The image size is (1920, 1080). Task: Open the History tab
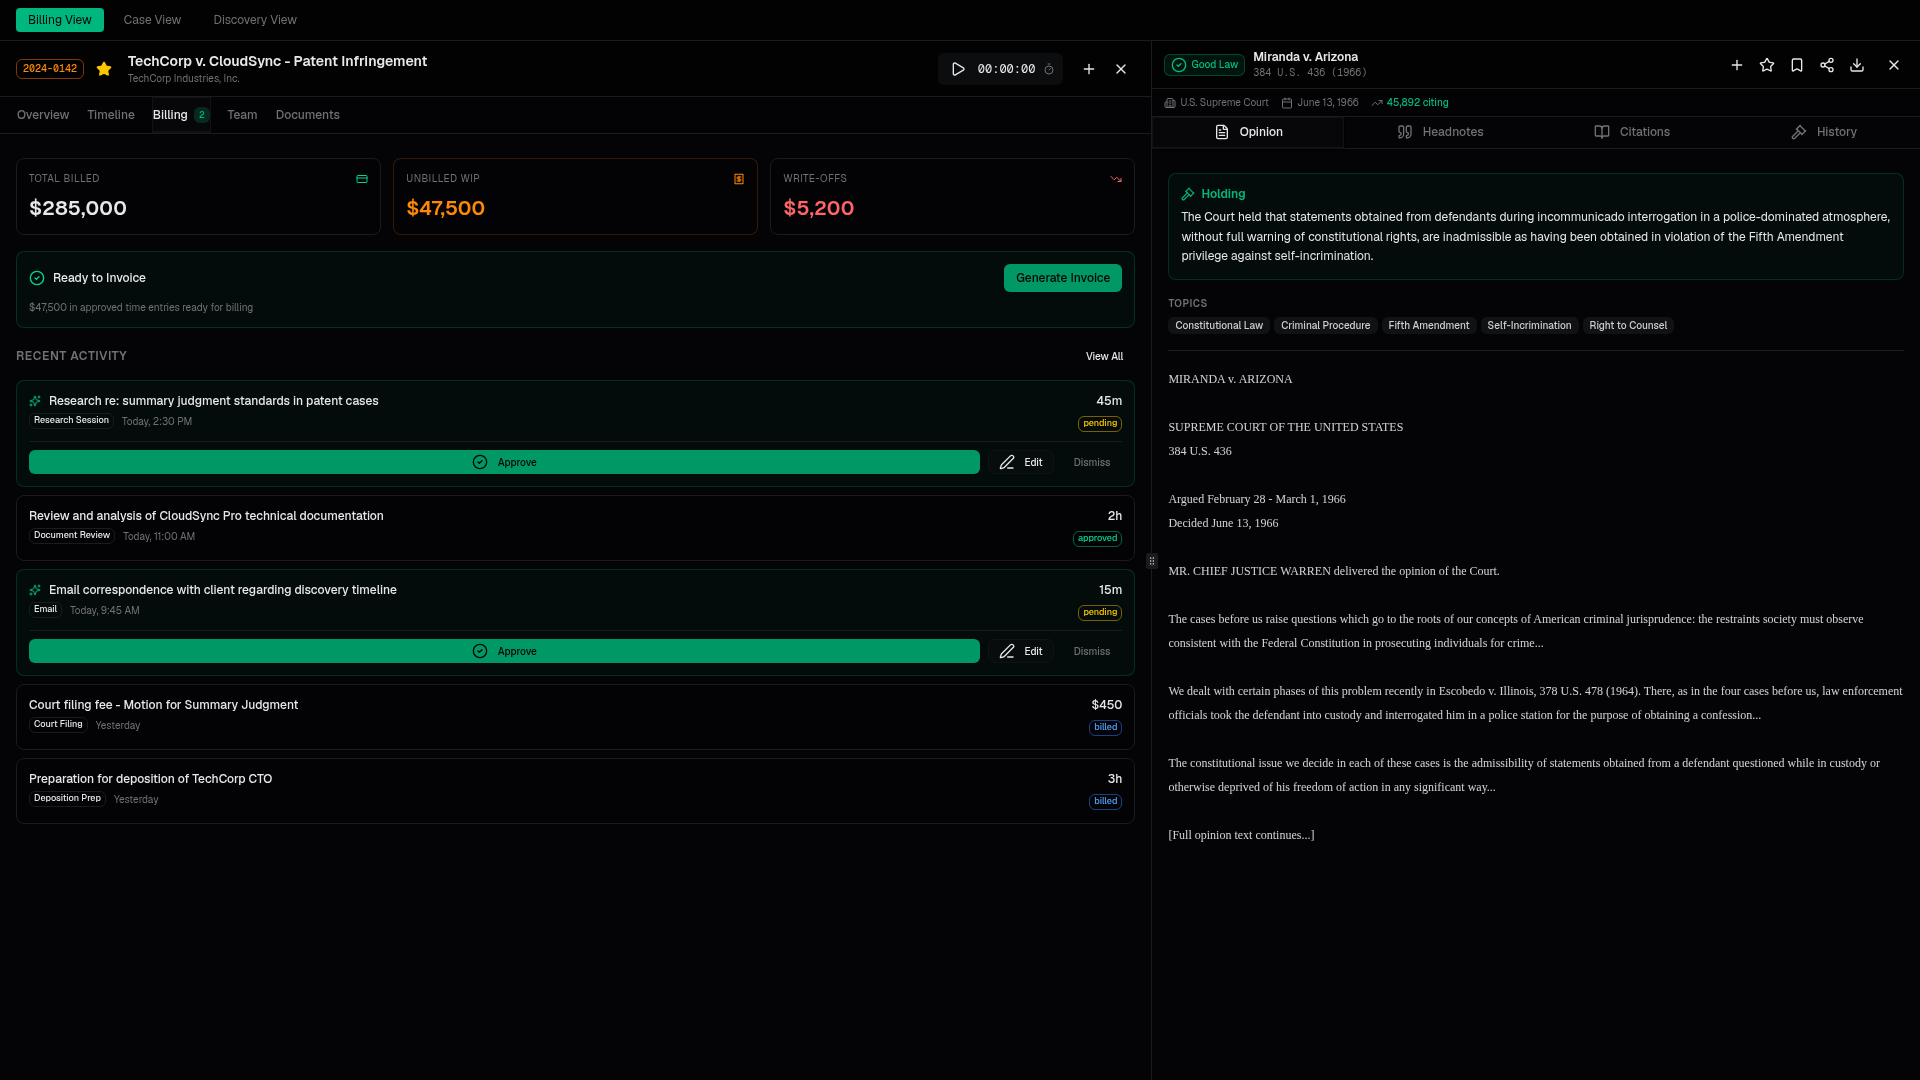click(1824, 132)
